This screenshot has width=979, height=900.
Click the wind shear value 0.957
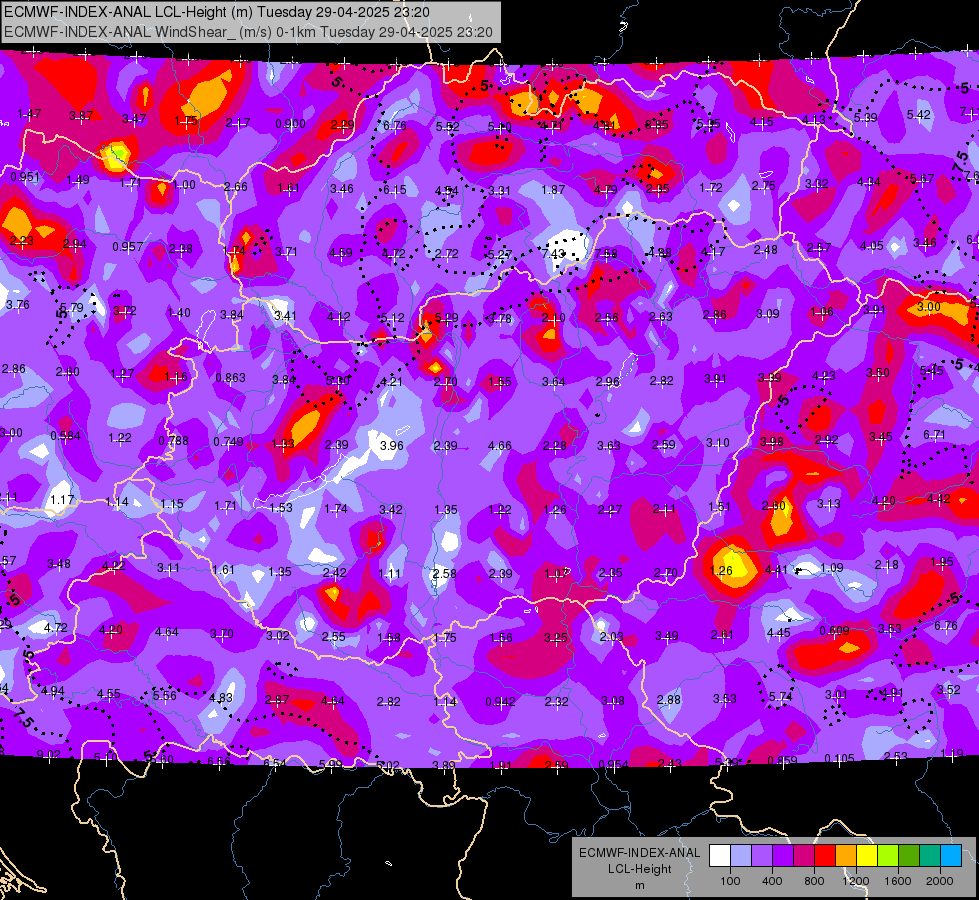[x=128, y=247]
